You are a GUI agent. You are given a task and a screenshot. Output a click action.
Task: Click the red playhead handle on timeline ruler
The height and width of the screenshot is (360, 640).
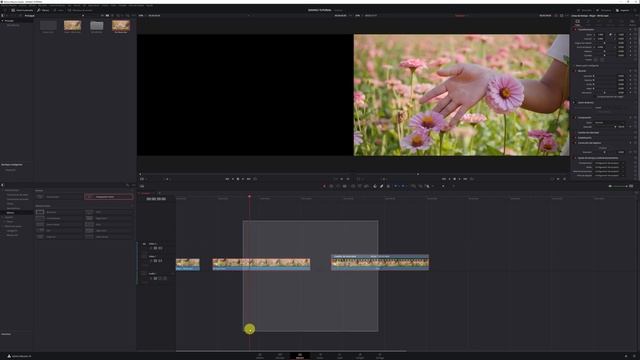249,196
